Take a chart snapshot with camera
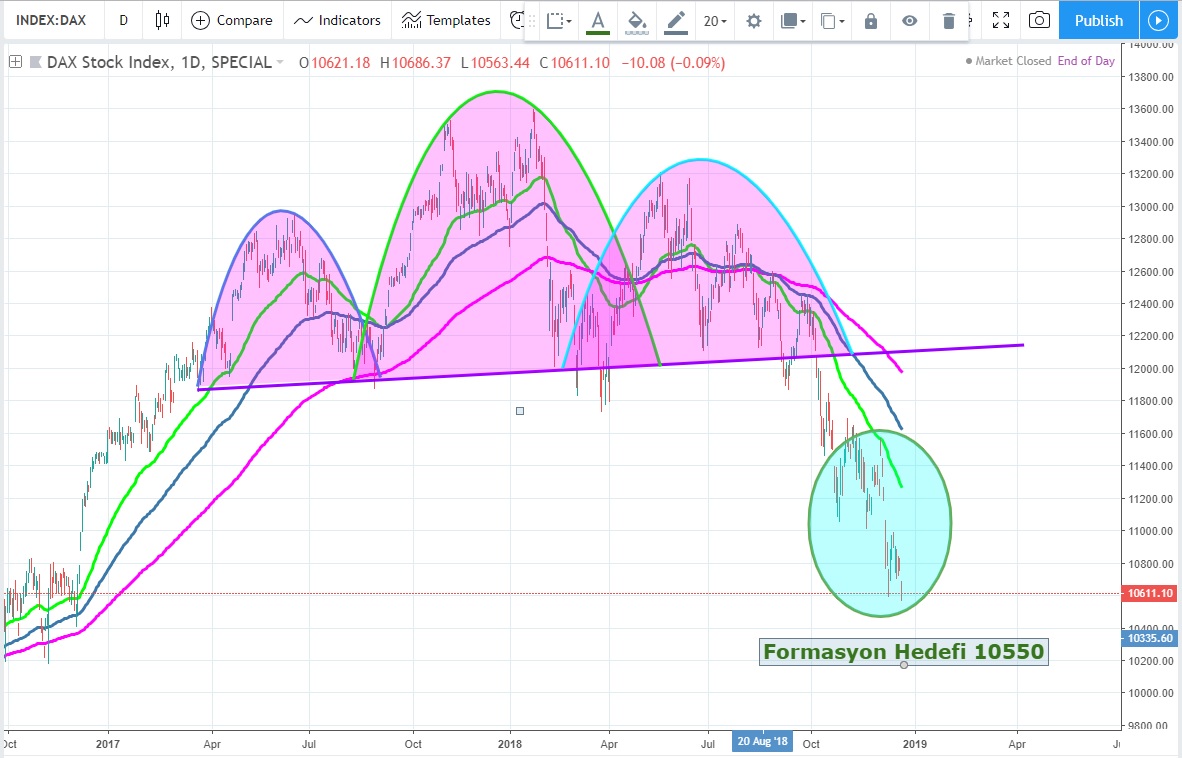 tap(1040, 20)
